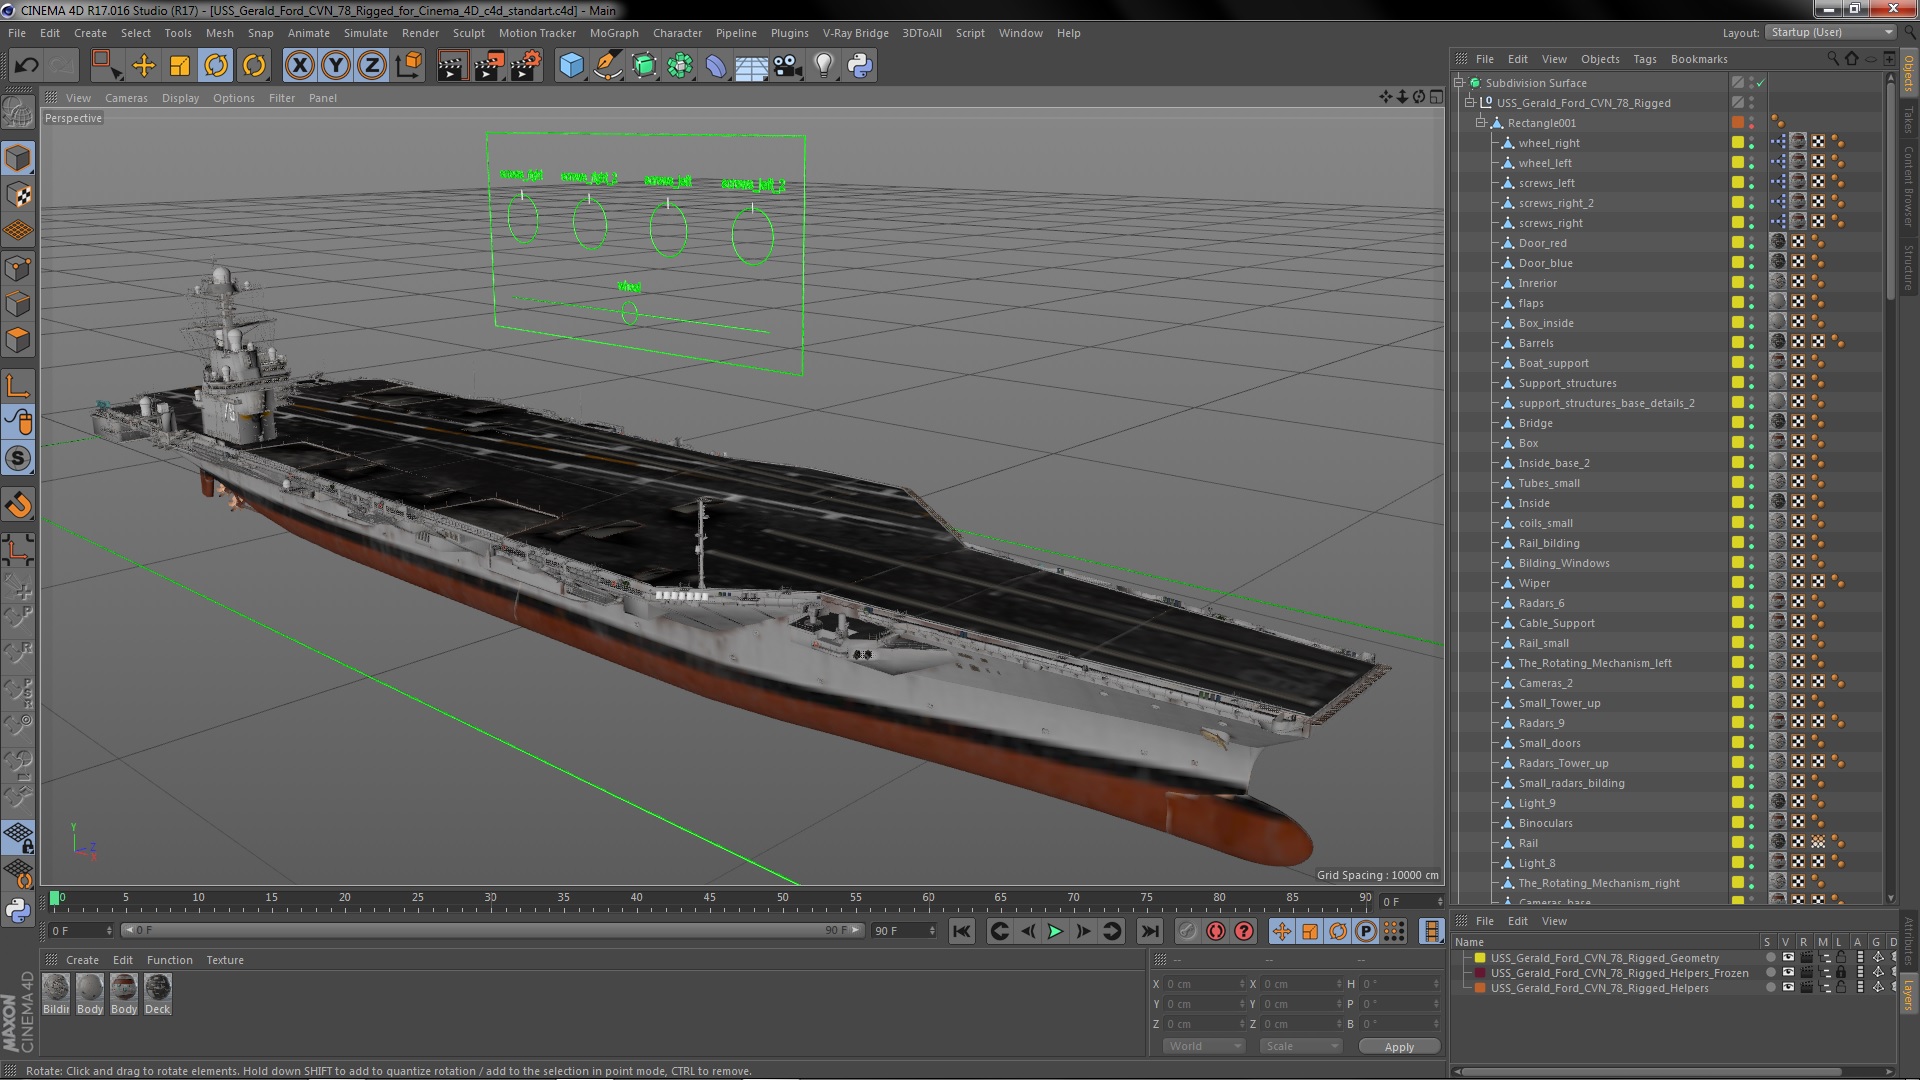Open the spline Pen tool
This screenshot has height=1080, width=1920.
[x=607, y=66]
